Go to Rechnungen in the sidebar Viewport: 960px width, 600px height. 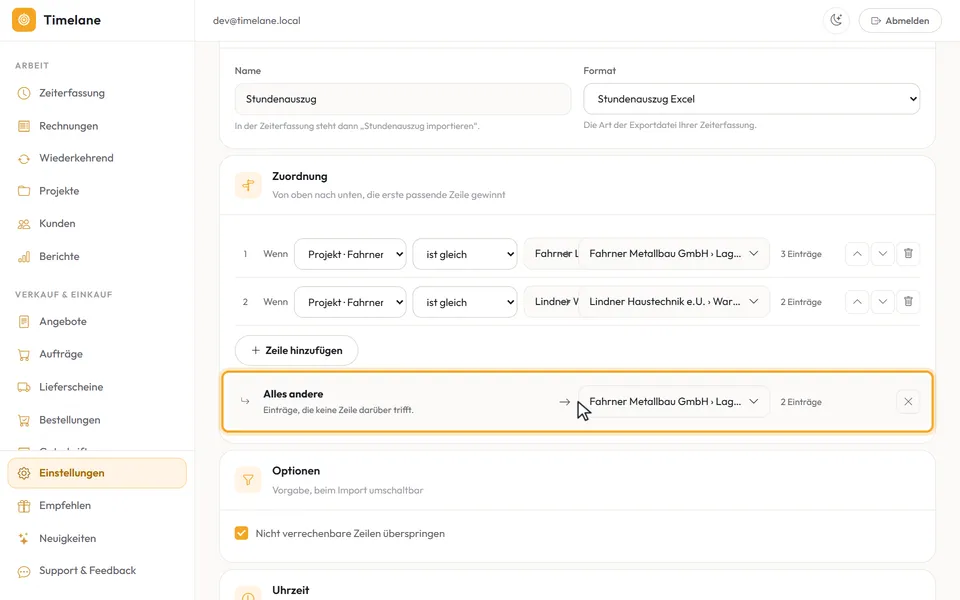97,126
